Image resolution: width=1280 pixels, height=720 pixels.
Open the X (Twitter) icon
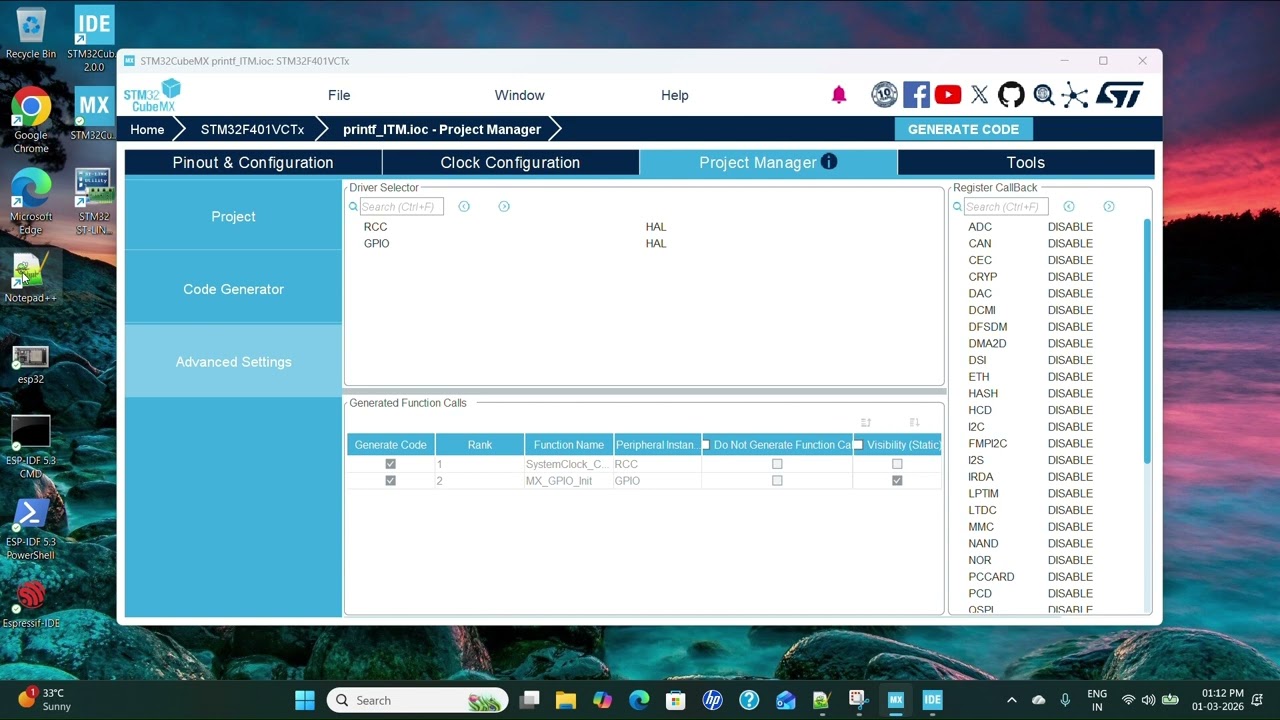pos(979,95)
